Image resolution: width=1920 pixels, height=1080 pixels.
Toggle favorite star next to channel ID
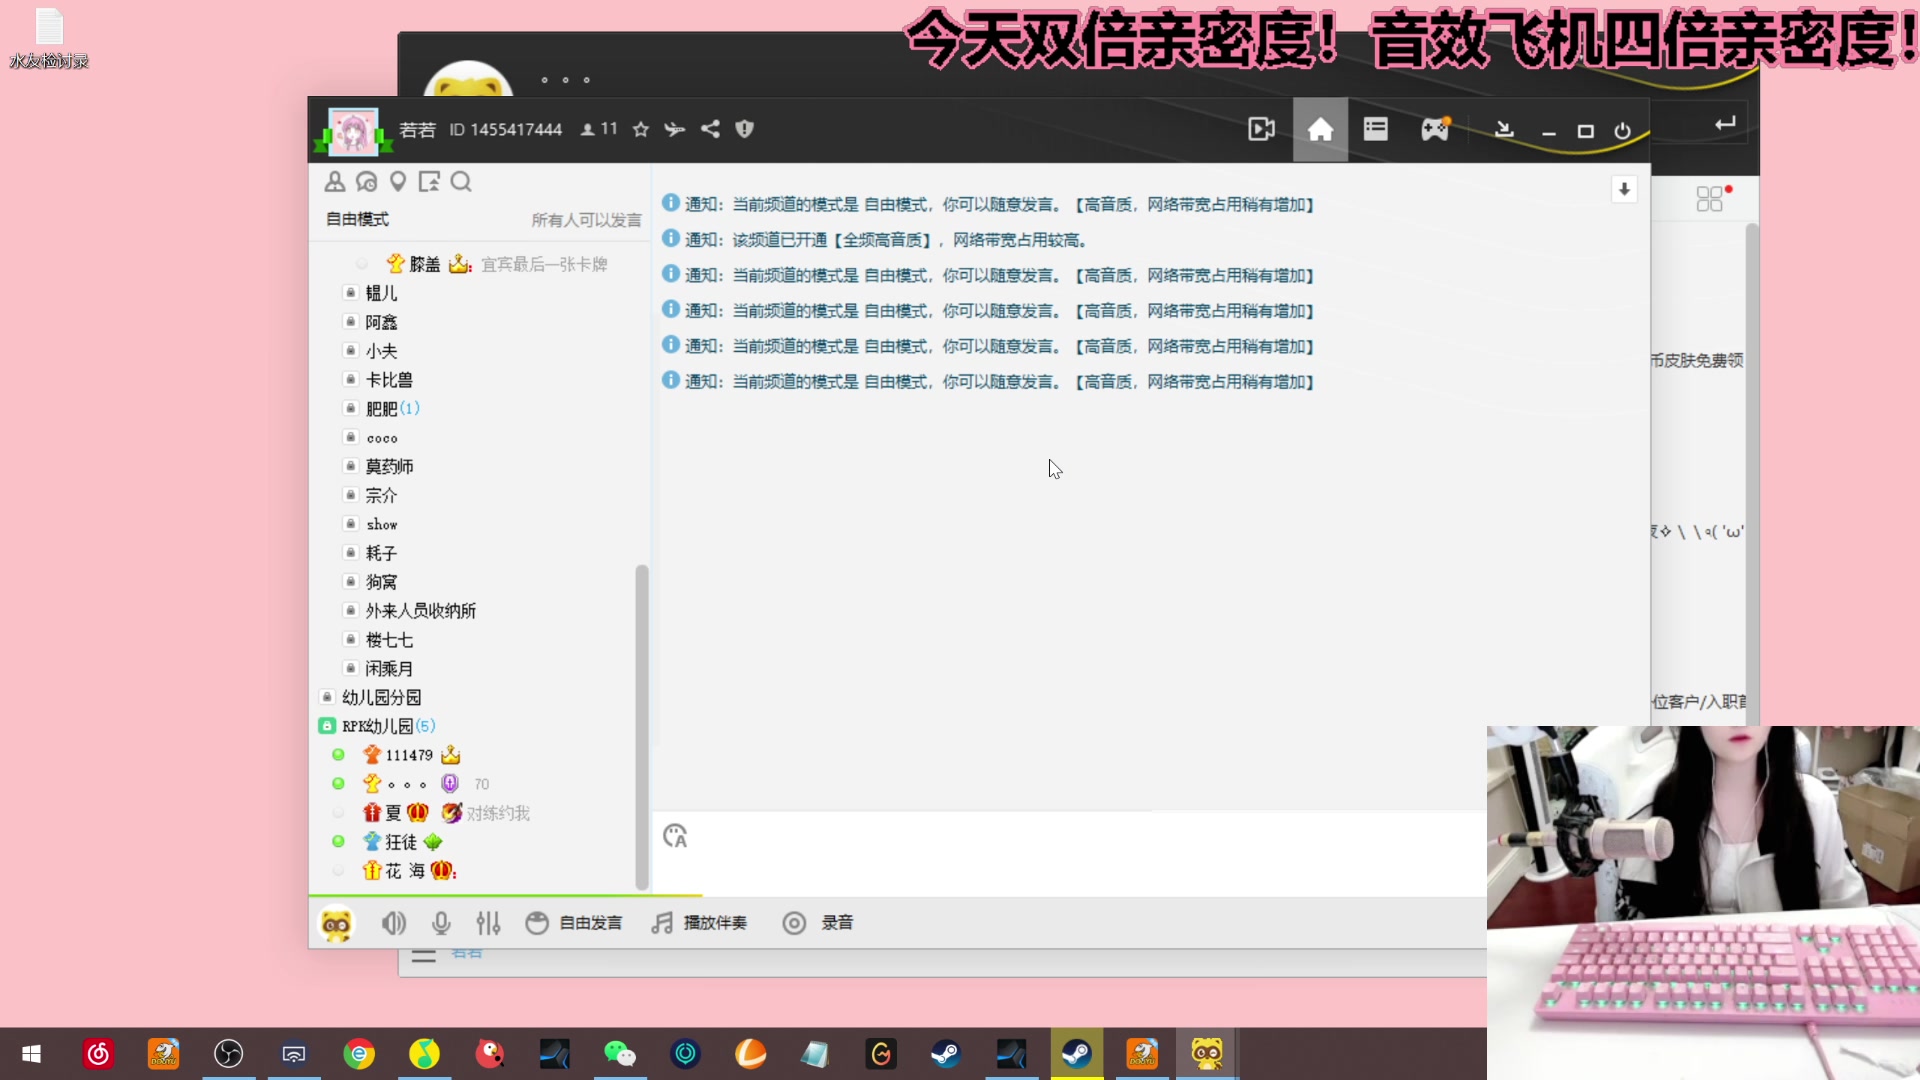(640, 129)
